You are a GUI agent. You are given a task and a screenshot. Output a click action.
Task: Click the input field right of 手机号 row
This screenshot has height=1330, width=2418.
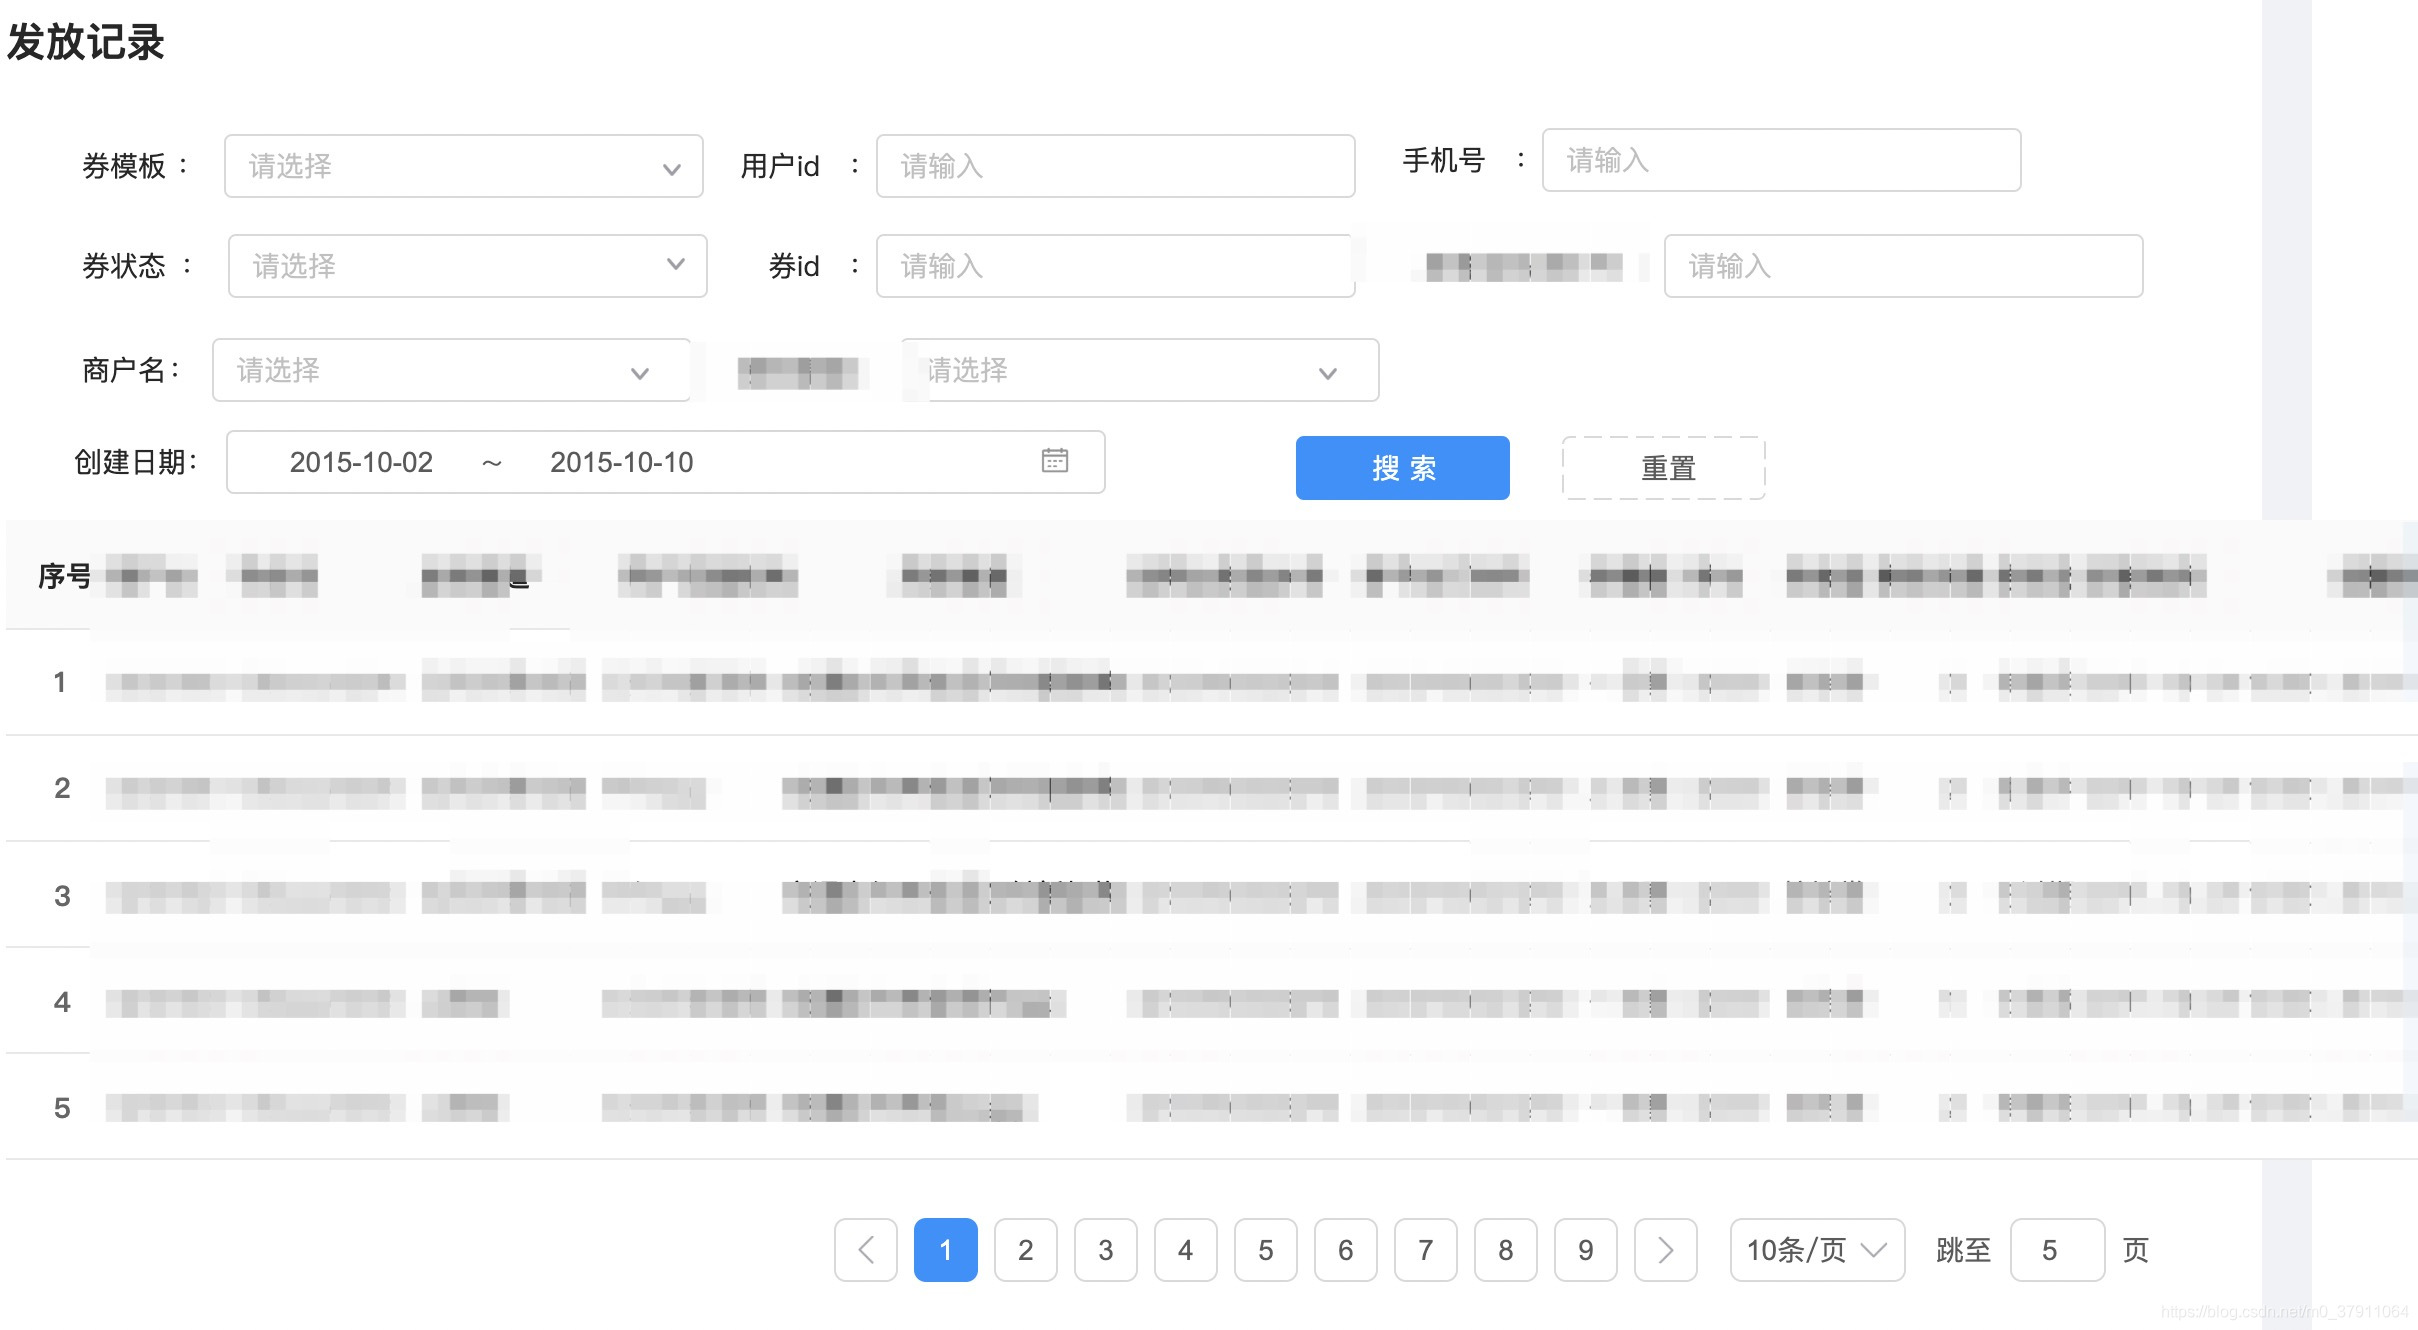point(1903,266)
